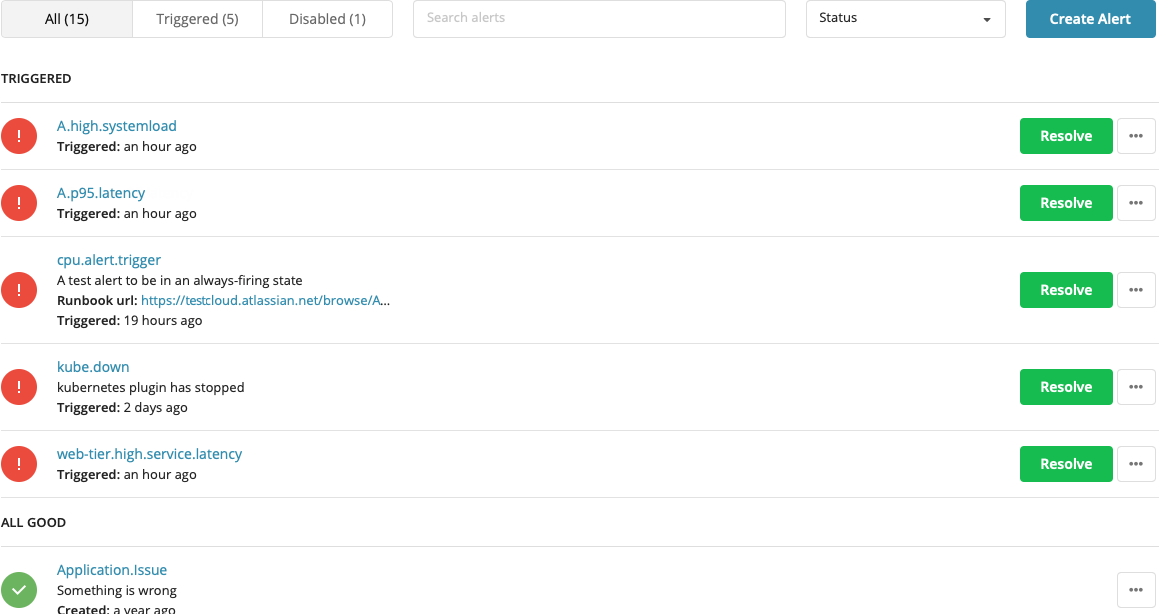Viewport: 1159px width, 614px height.
Task: Switch to the Disabled (1) tab
Action: point(327,19)
